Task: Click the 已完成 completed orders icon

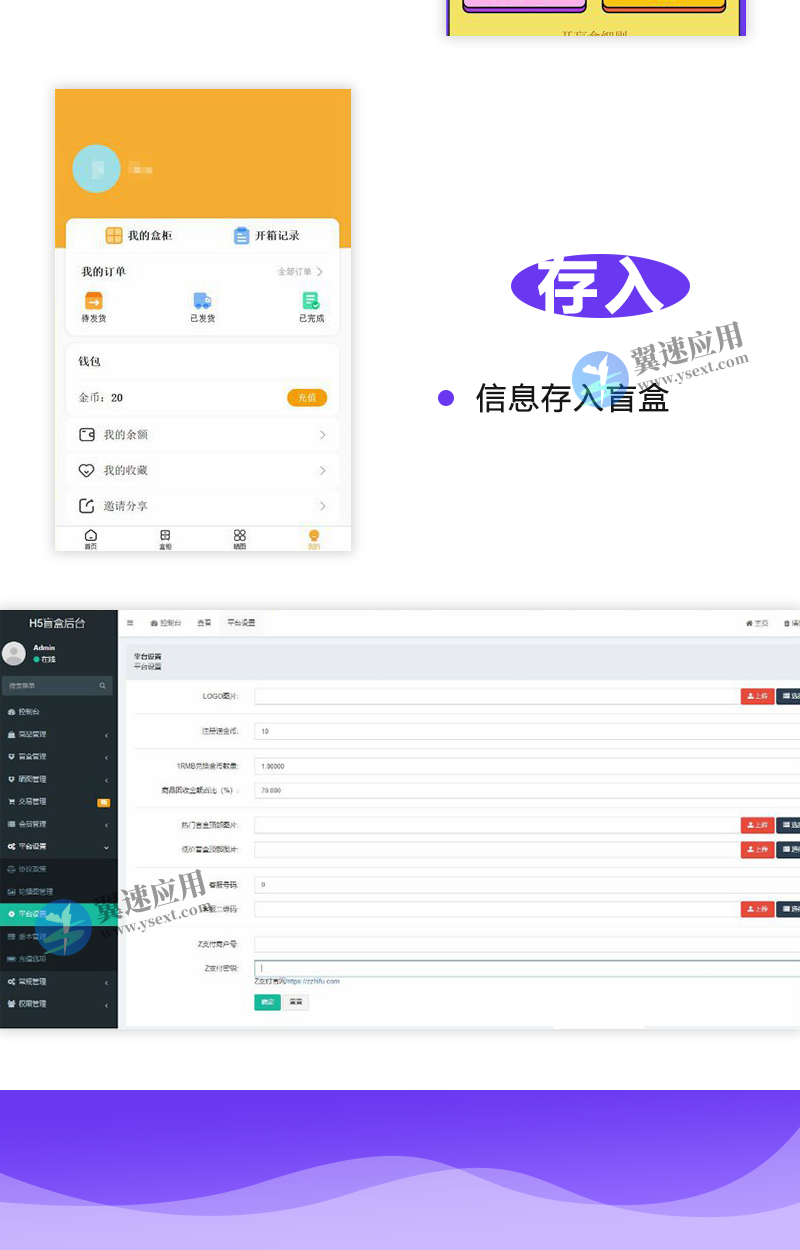Action: click(308, 301)
